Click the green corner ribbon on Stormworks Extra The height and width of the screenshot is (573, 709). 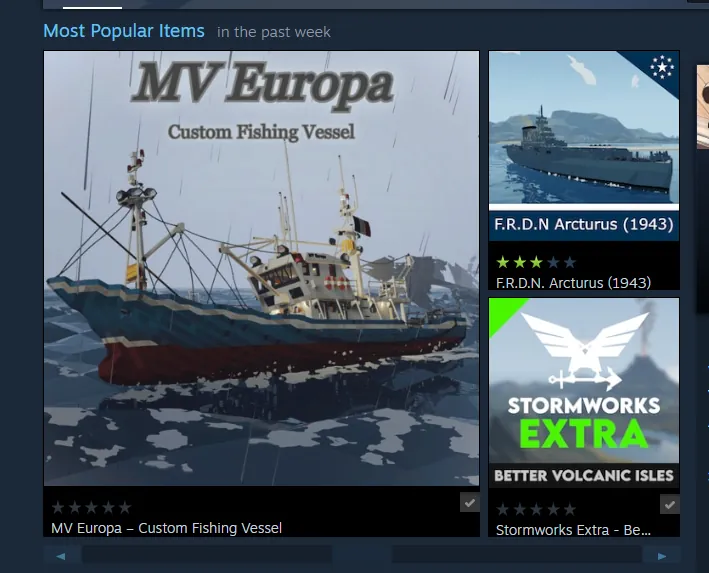[503, 312]
